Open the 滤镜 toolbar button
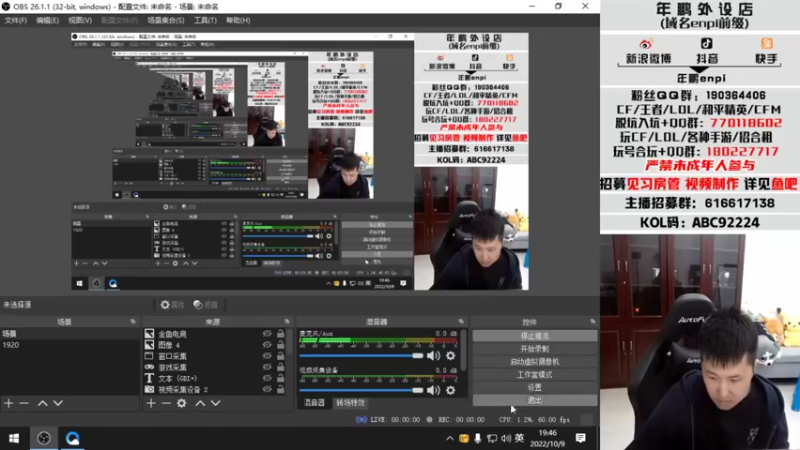The height and width of the screenshot is (450, 800). click(206, 305)
